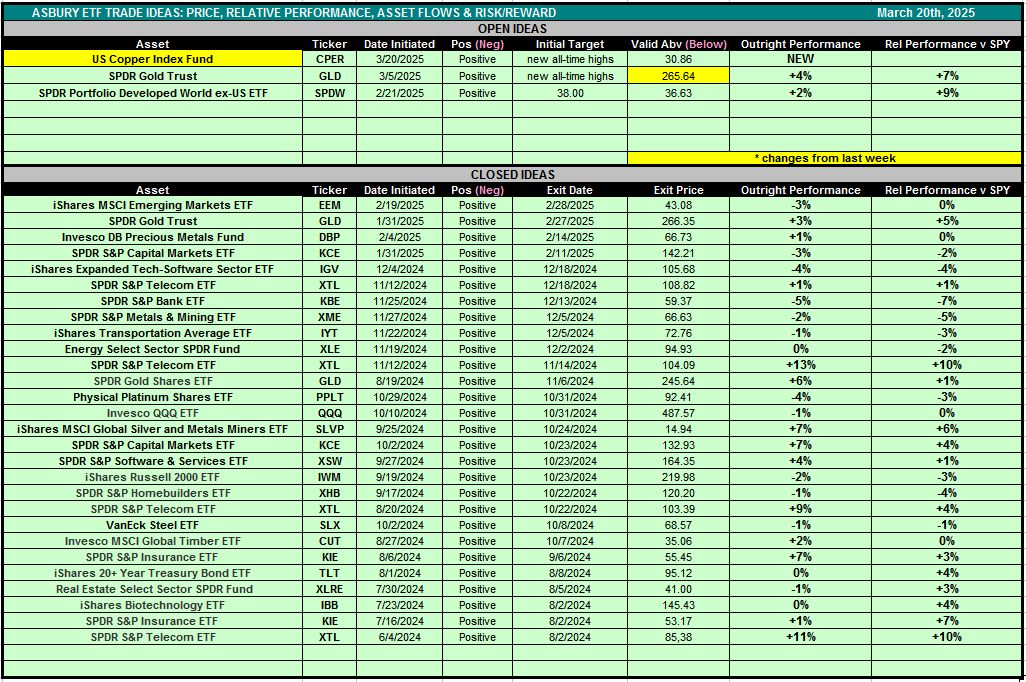This screenshot has height=682, width=1026.
Task: Select the Initial Target column header
Action: point(570,44)
